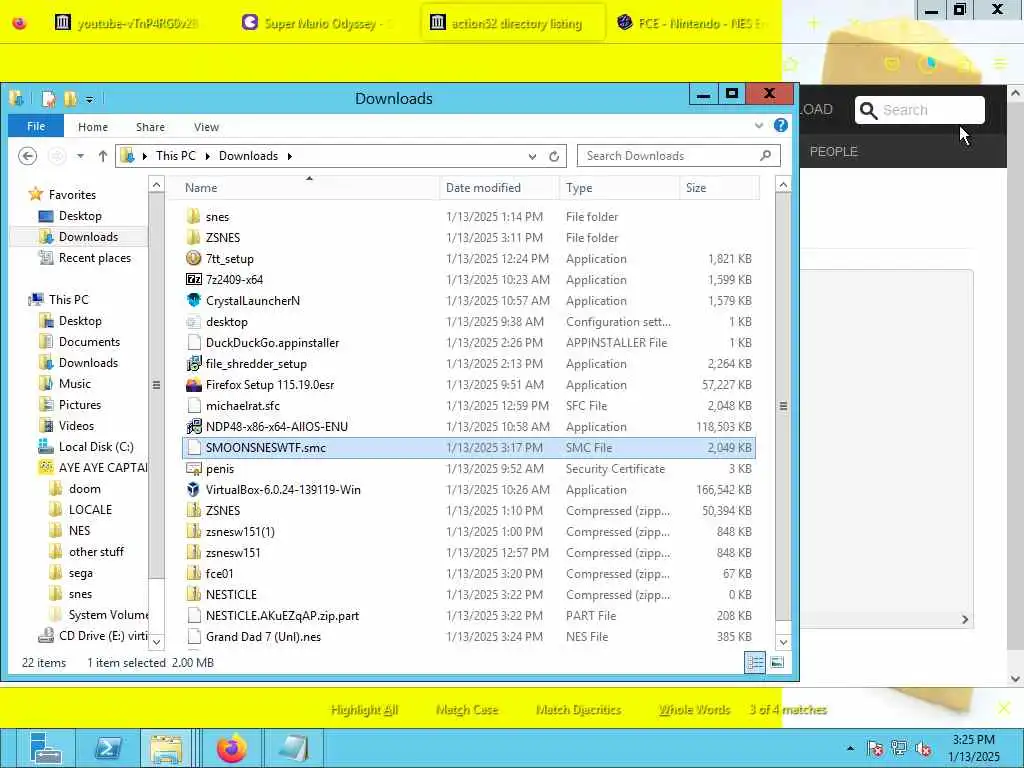Open Firefox from the taskbar
This screenshot has width=1024, height=768.
click(x=231, y=748)
